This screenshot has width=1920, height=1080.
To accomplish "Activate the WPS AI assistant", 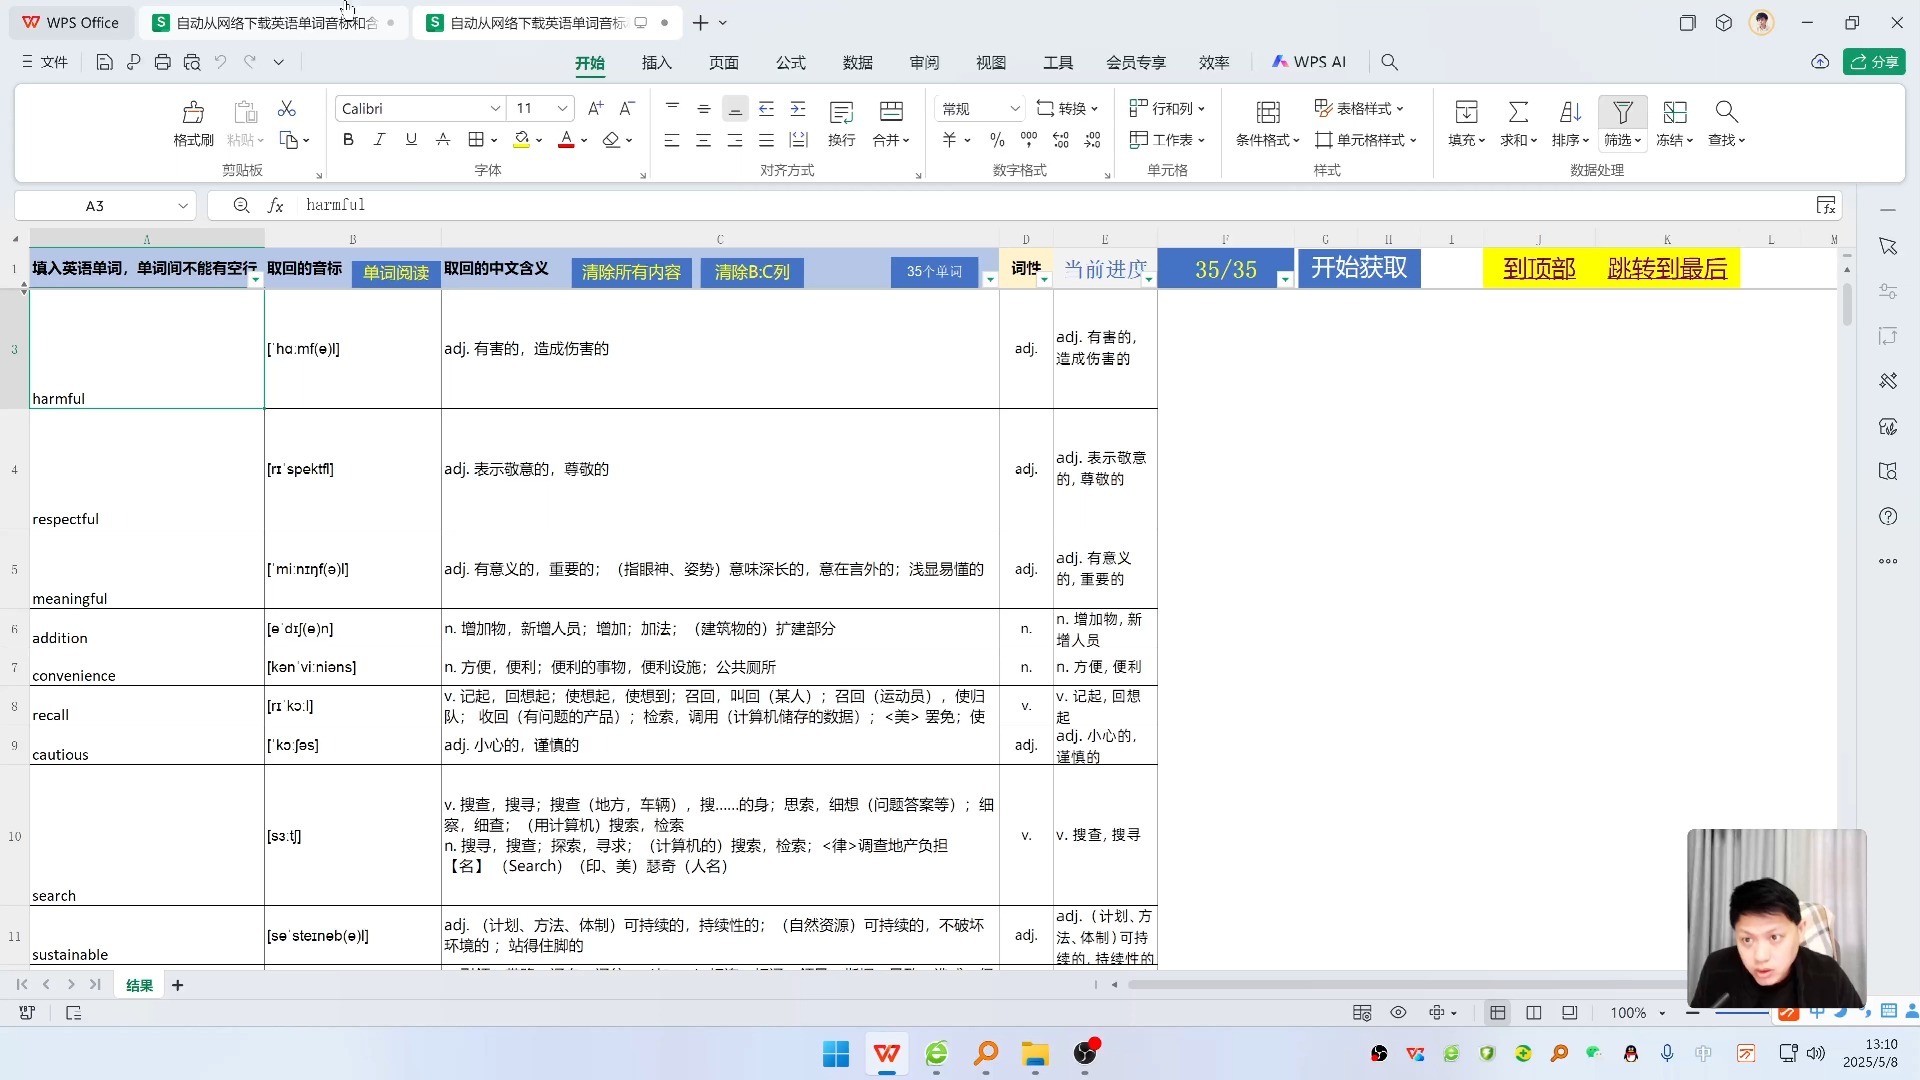I will coord(1310,61).
